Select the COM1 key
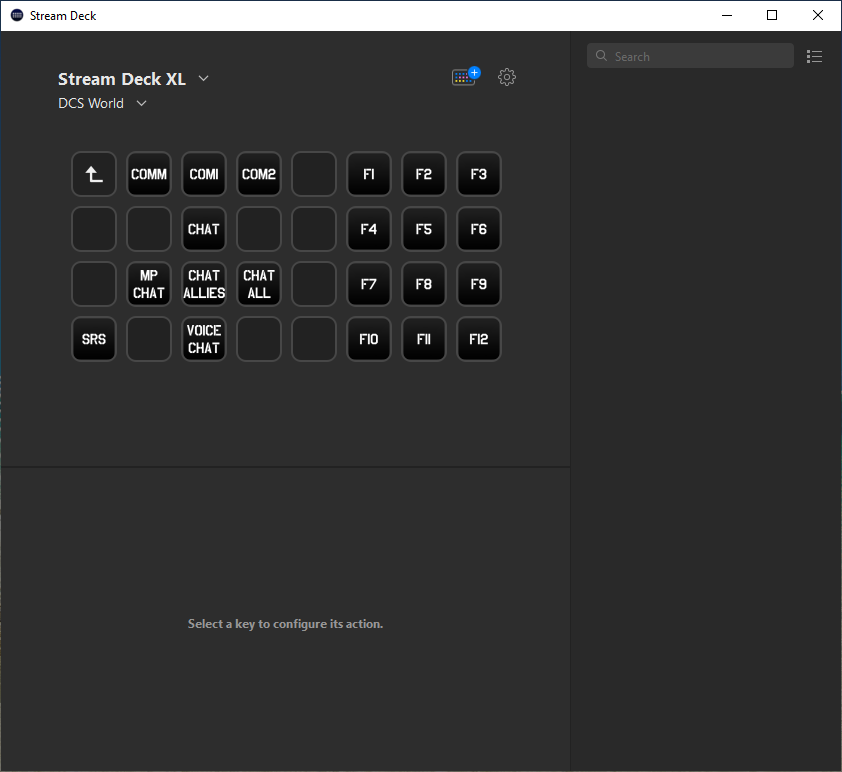This screenshot has height=772, width=842. 204,174
